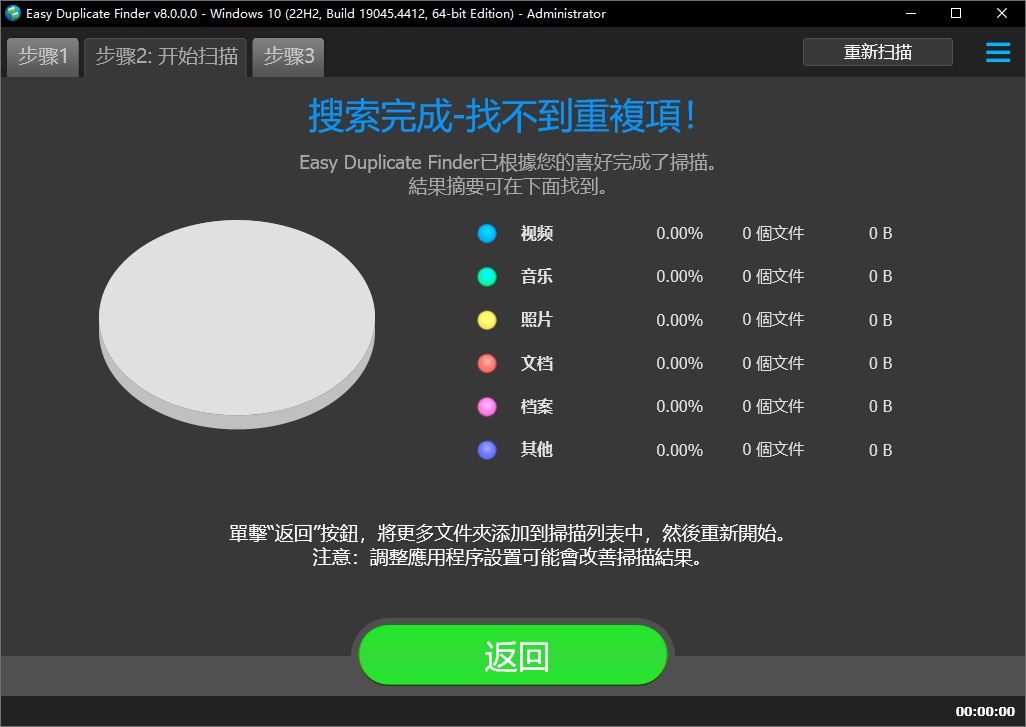Click the 文档 category label

[x=537, y=363]
